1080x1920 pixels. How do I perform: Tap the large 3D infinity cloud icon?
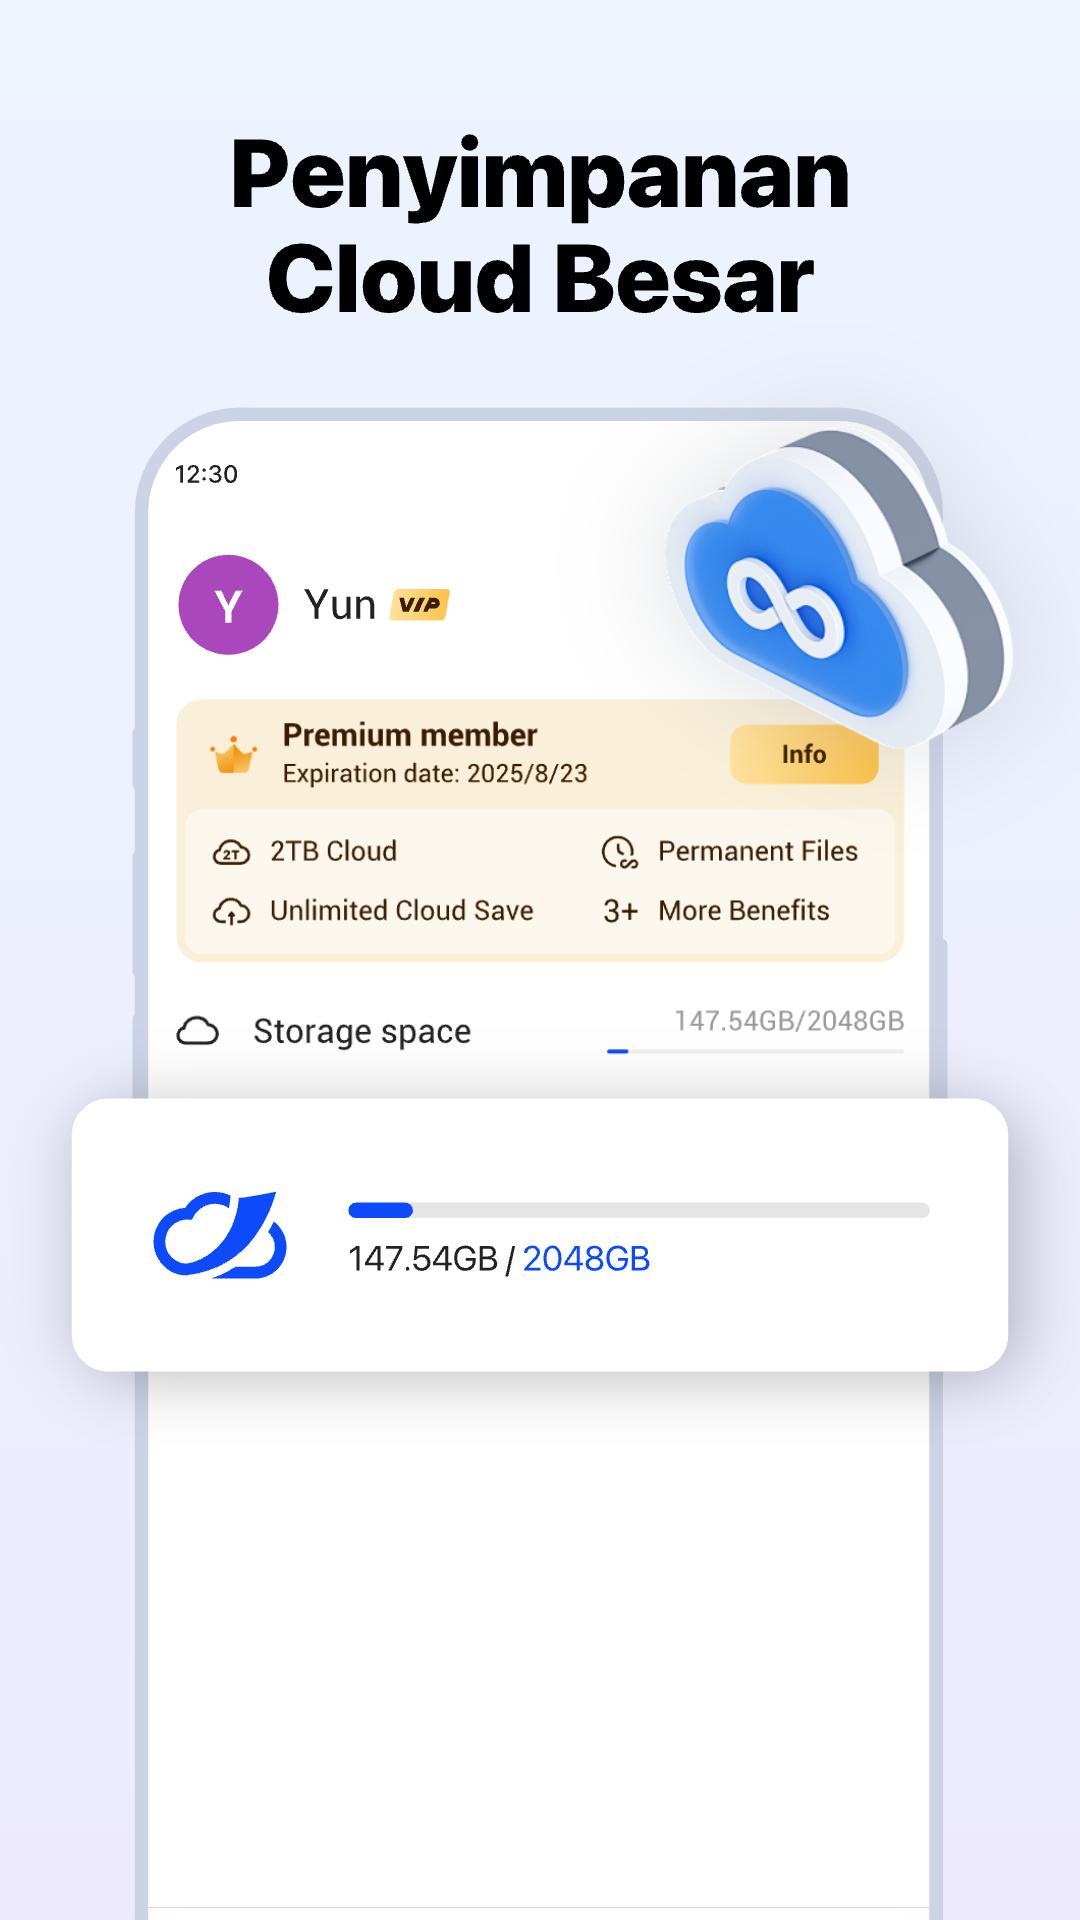(838, 590)
